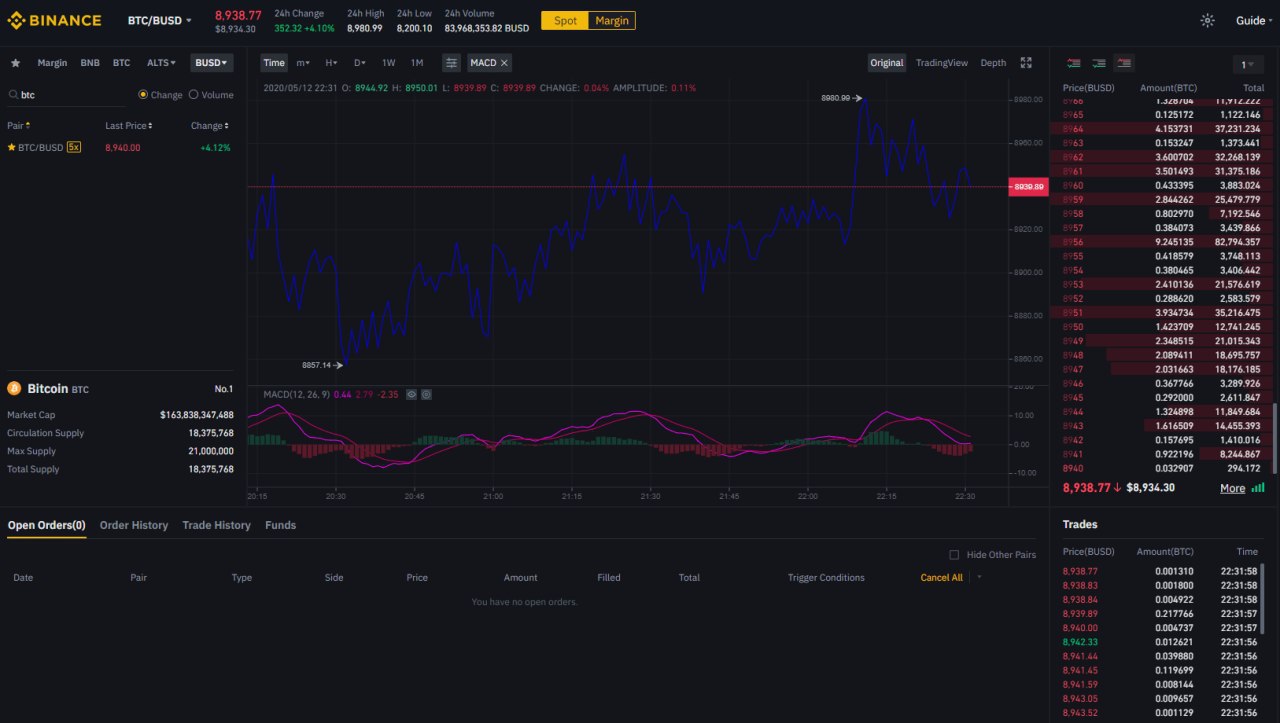1280x723 pixels.
Task: Show sell orders only in order book
Action: tap(1124, 63)
